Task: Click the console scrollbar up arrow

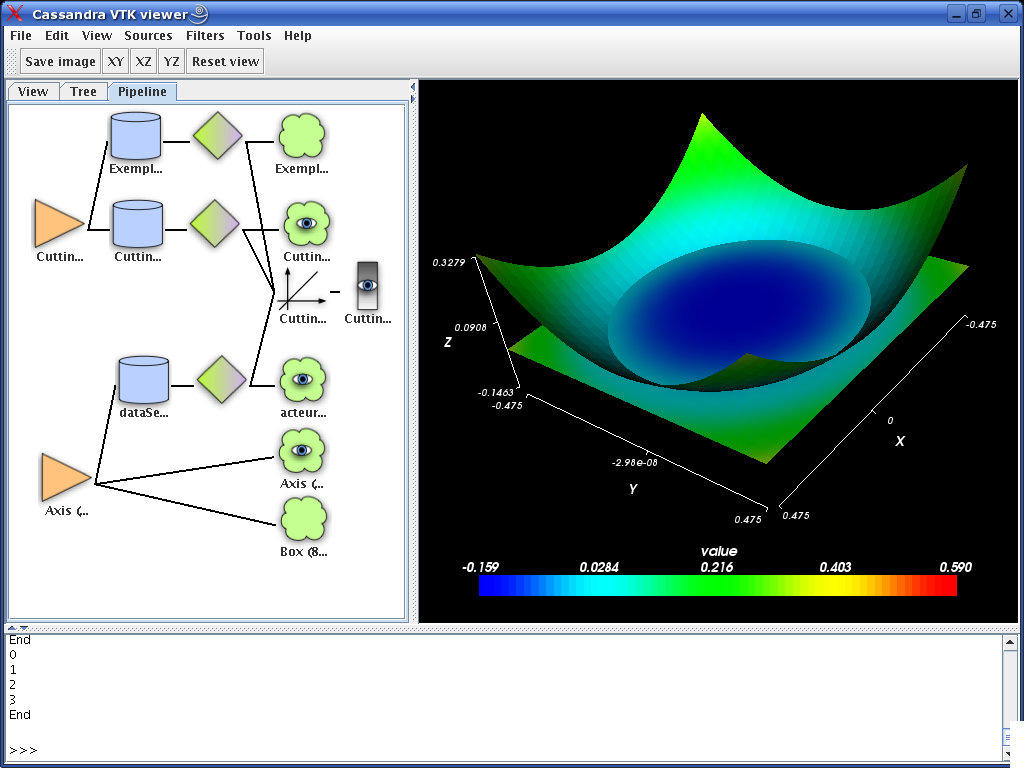Action: click(x=1009, y=644)
